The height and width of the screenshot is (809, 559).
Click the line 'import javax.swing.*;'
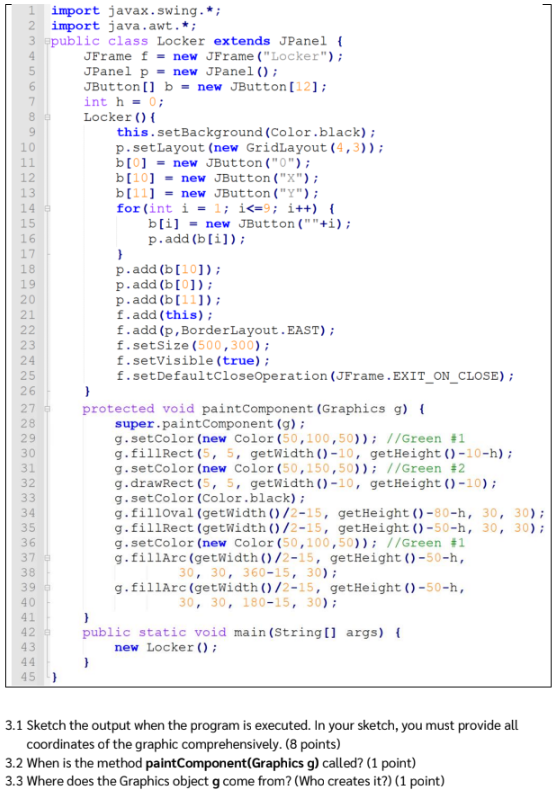(136, 11)
